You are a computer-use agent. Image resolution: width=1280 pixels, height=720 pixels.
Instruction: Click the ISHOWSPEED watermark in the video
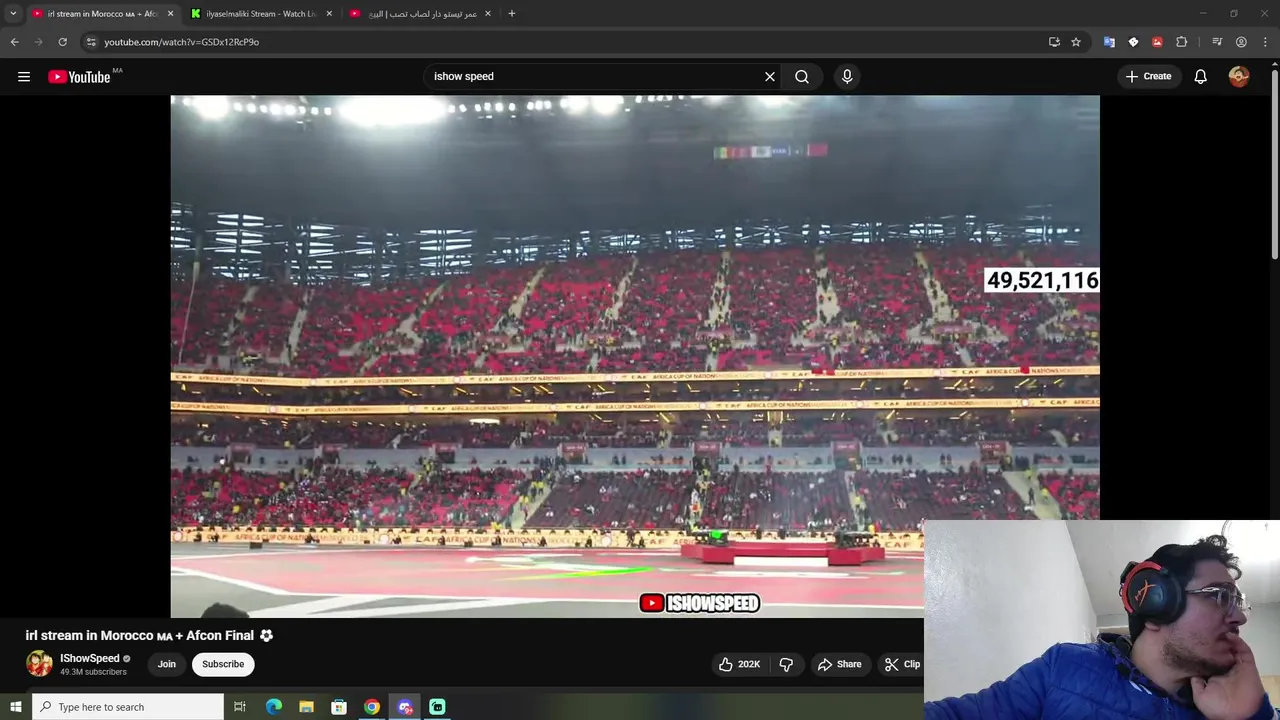pyautogui.click(x=700, y=603)
